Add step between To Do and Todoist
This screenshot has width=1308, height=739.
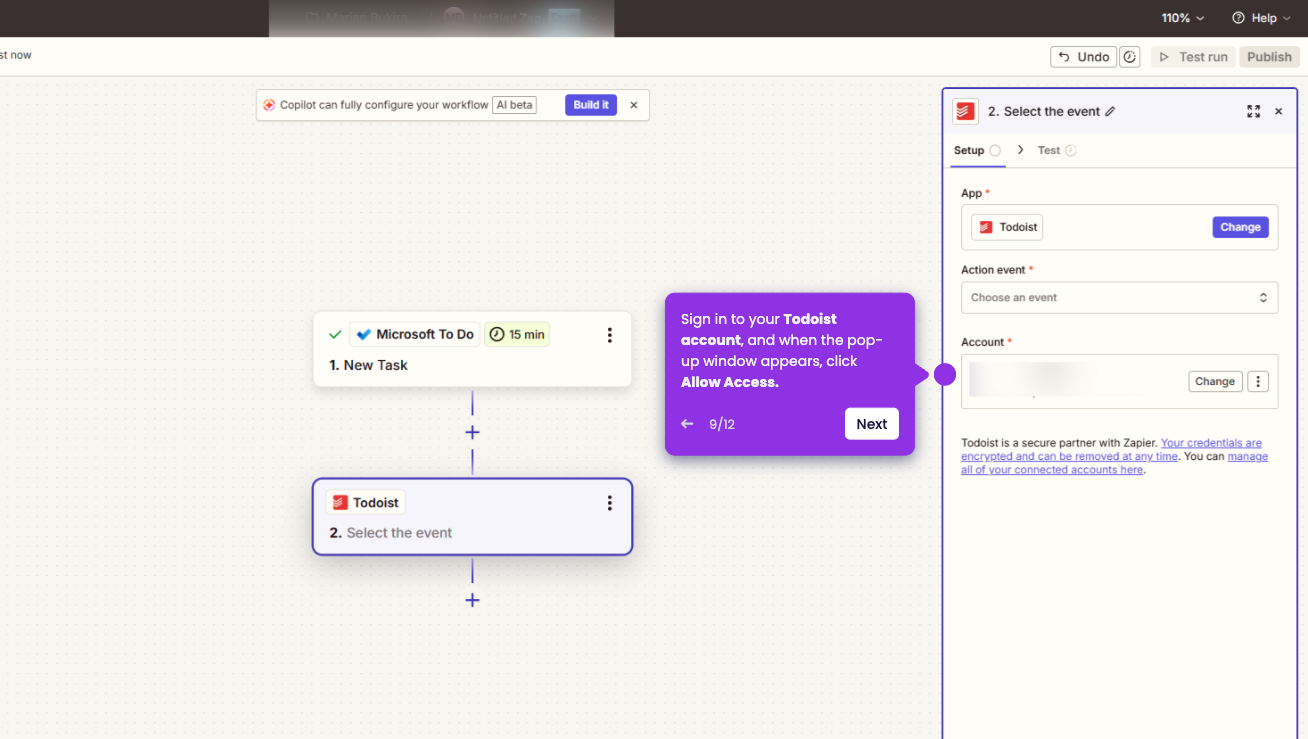pyautogui.click(x=472, y=432)
